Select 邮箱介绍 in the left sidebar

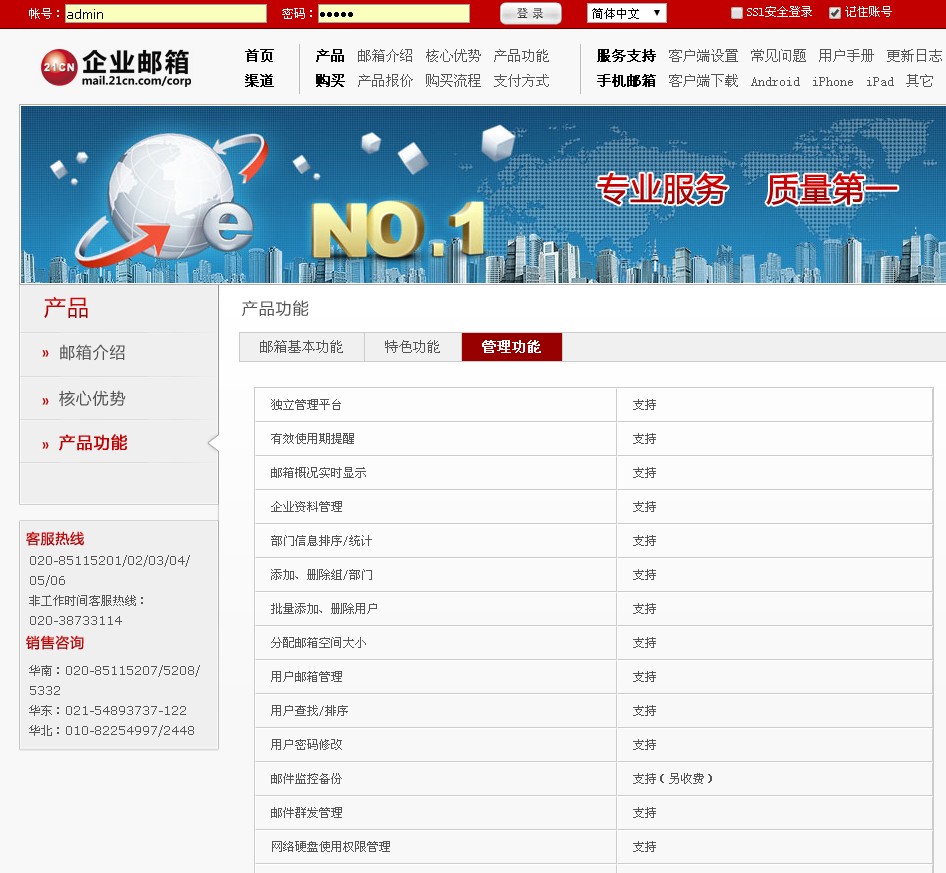[x=92, y=353]
